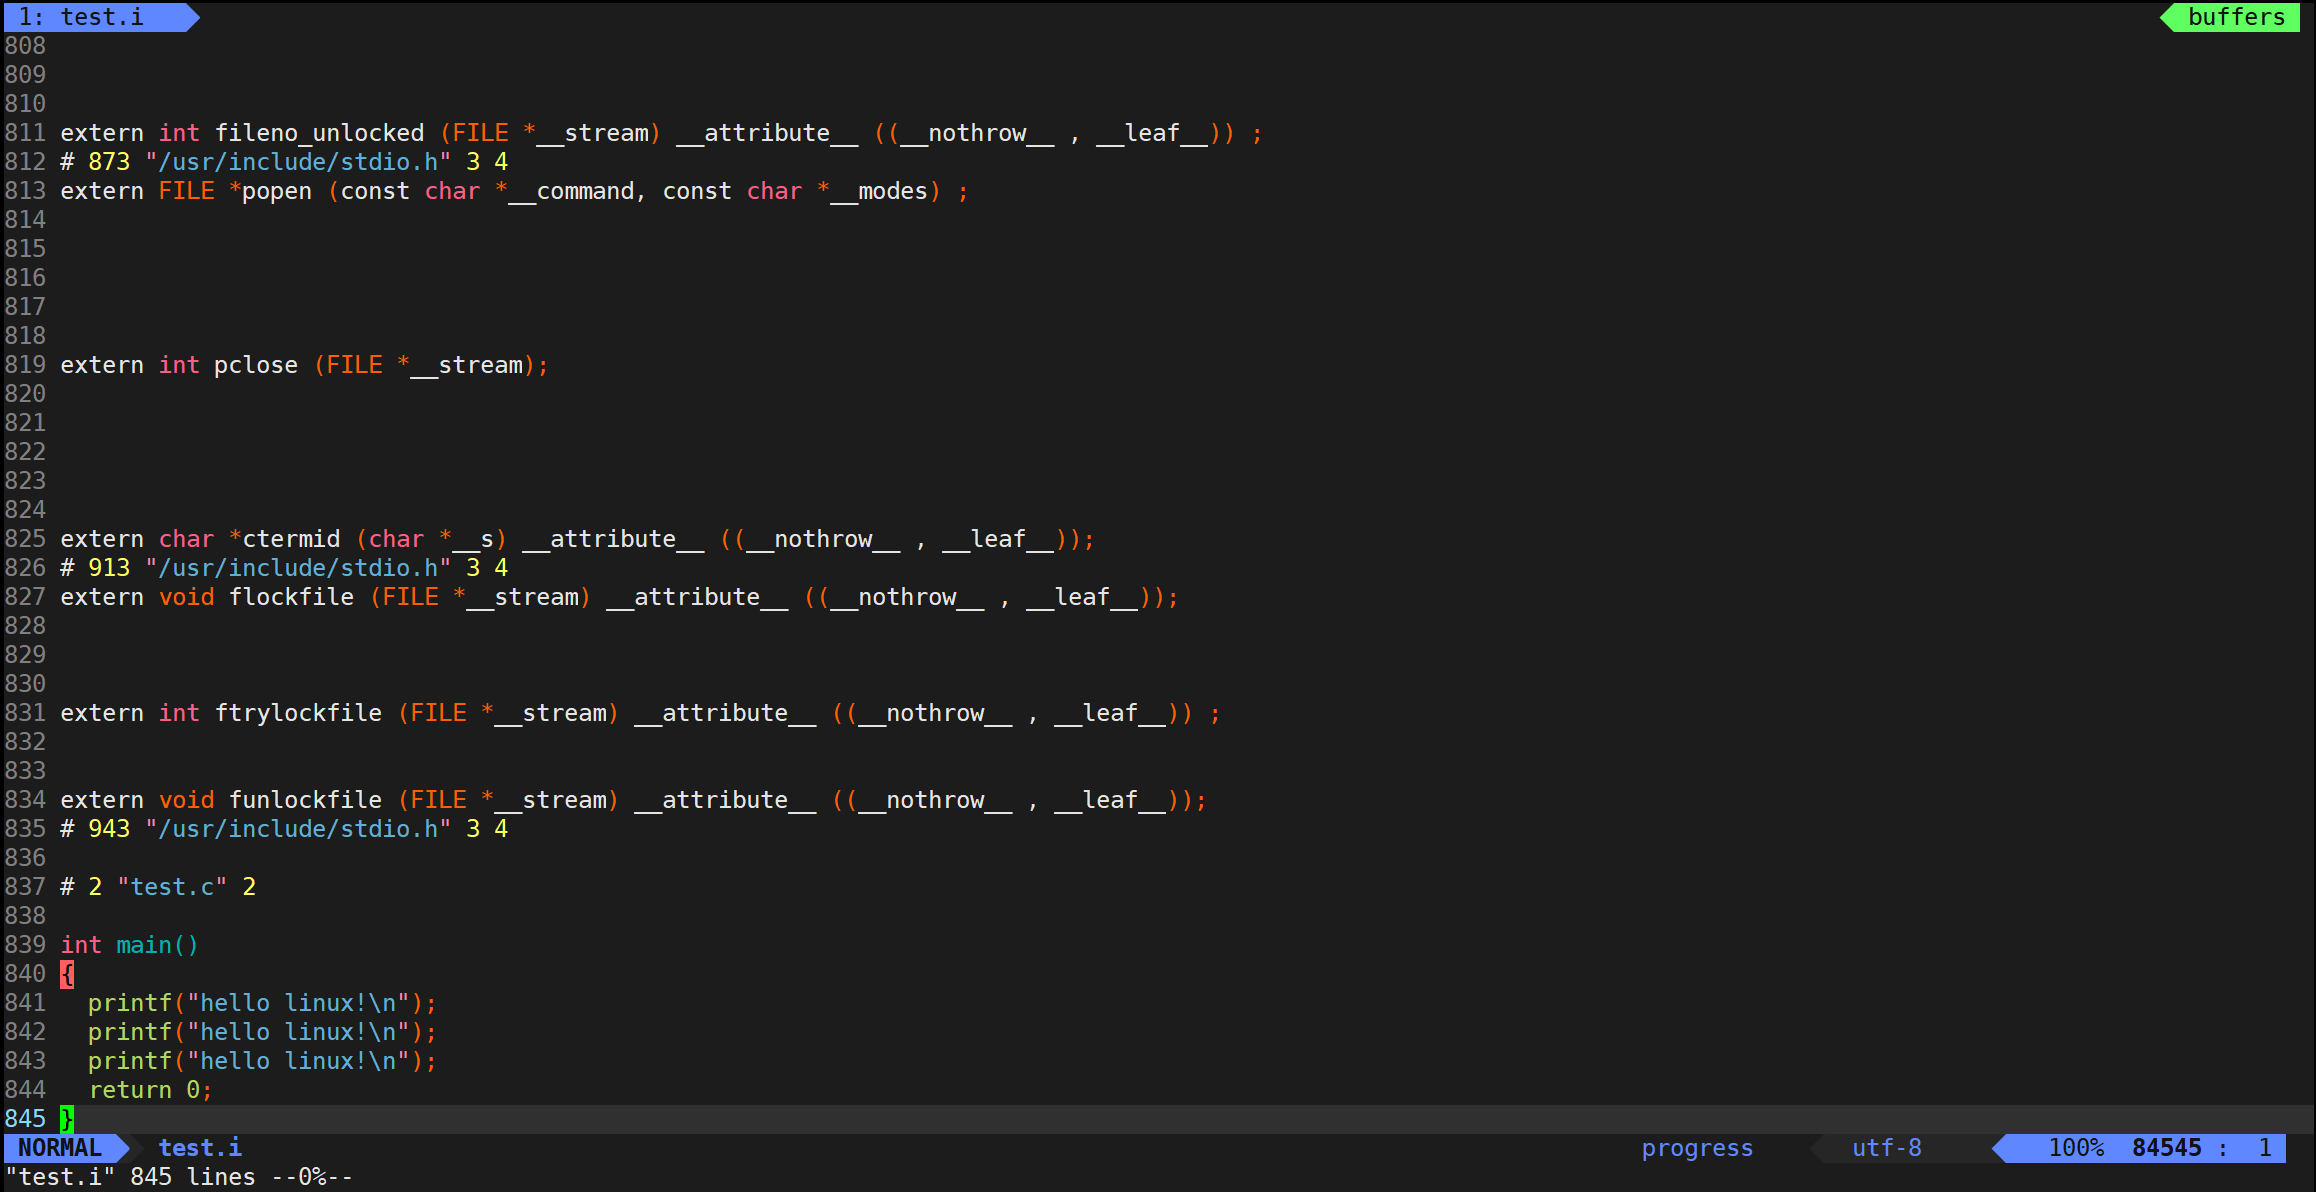The width and height of the screenshot is (2316, 1192).
Task: Click the stdio.h path on line 812
Action: 298,162
